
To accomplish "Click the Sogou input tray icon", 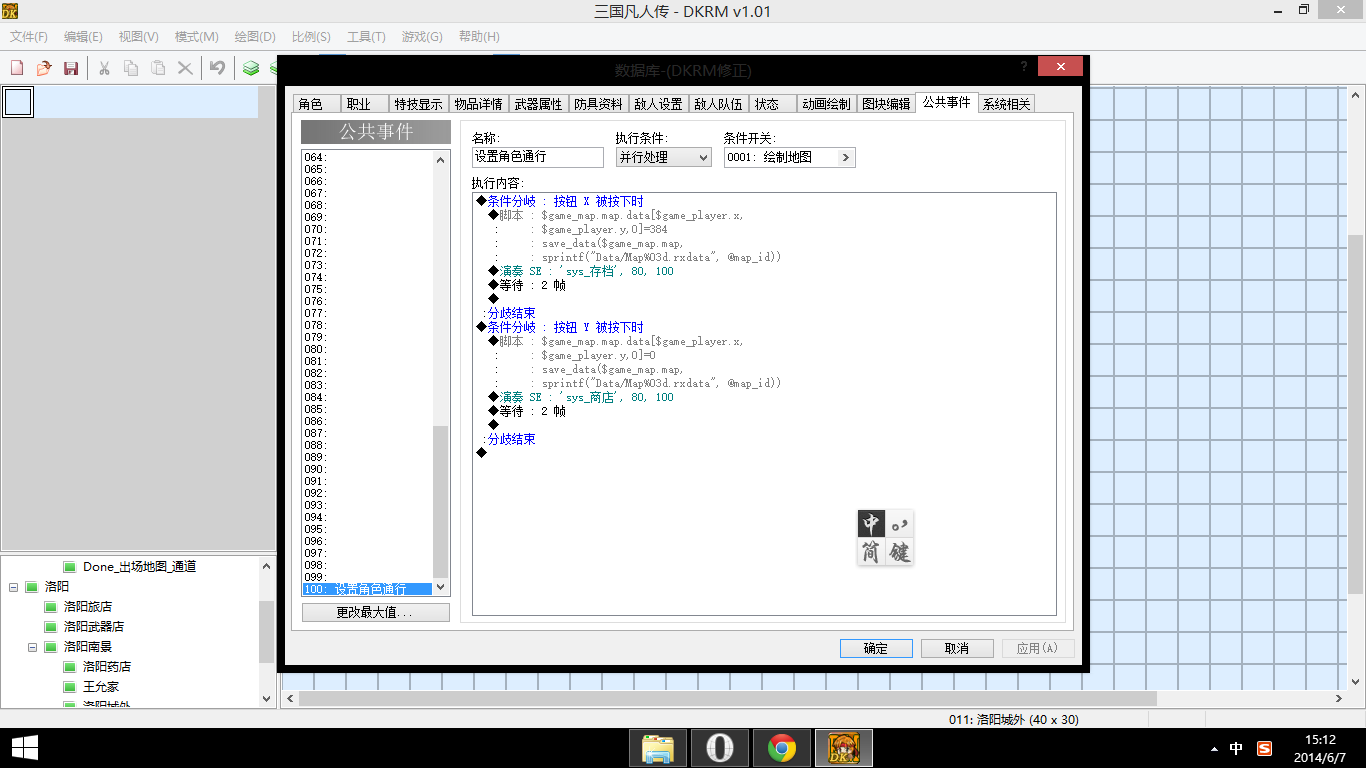I will [1265, 748].
